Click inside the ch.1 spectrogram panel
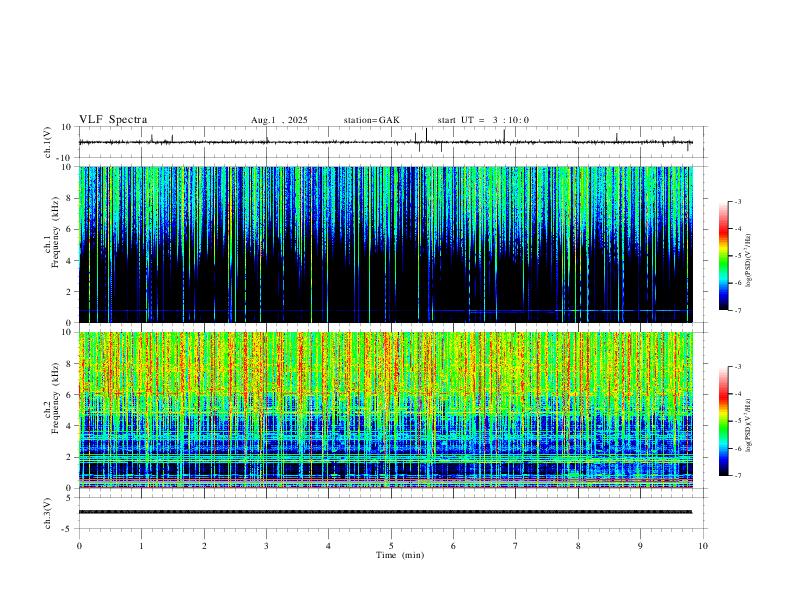This screenshot has height=612, width=792. pyautogui.click(x=386, y=244)
